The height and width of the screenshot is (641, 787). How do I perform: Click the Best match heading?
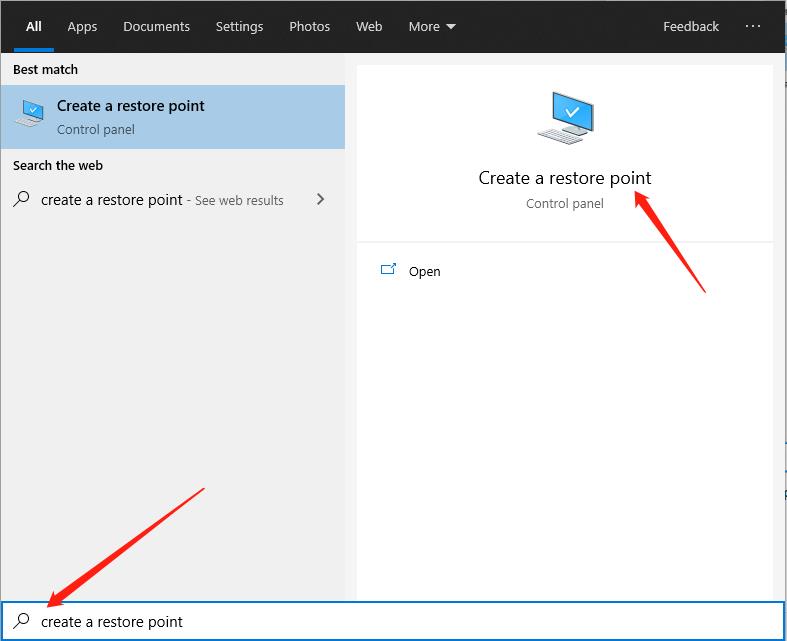[45, 69]
